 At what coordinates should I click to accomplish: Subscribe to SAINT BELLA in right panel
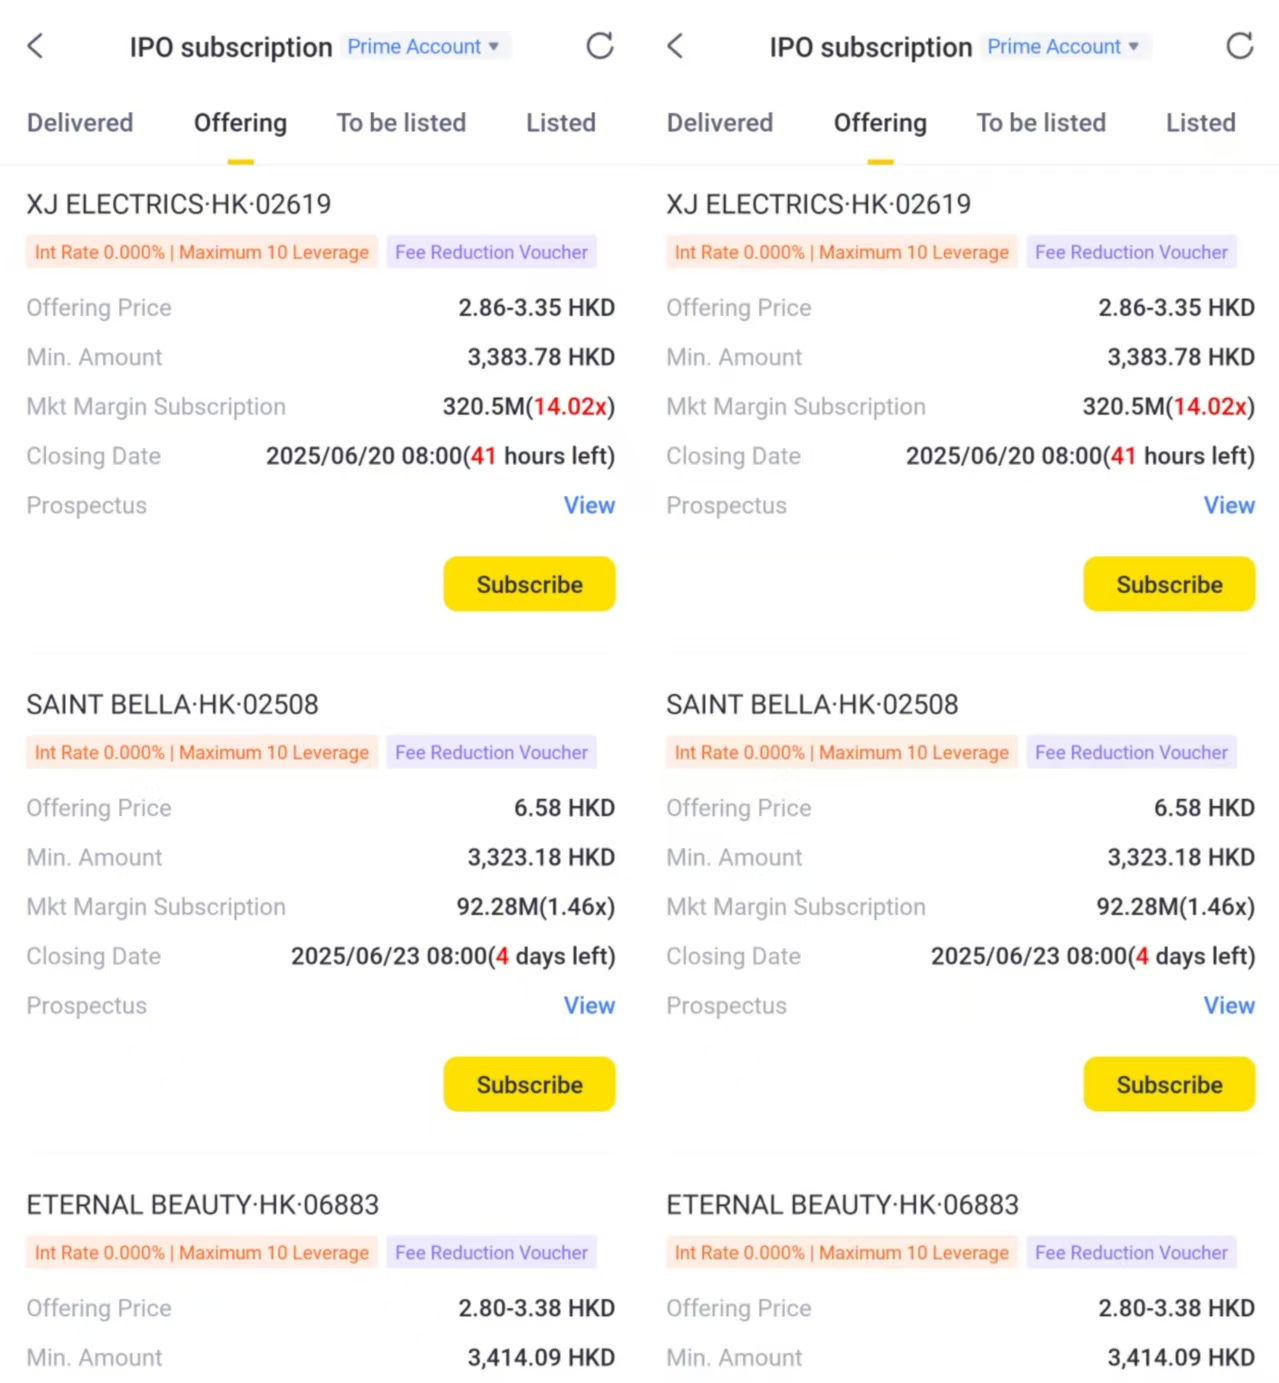click(1169, 1084)
